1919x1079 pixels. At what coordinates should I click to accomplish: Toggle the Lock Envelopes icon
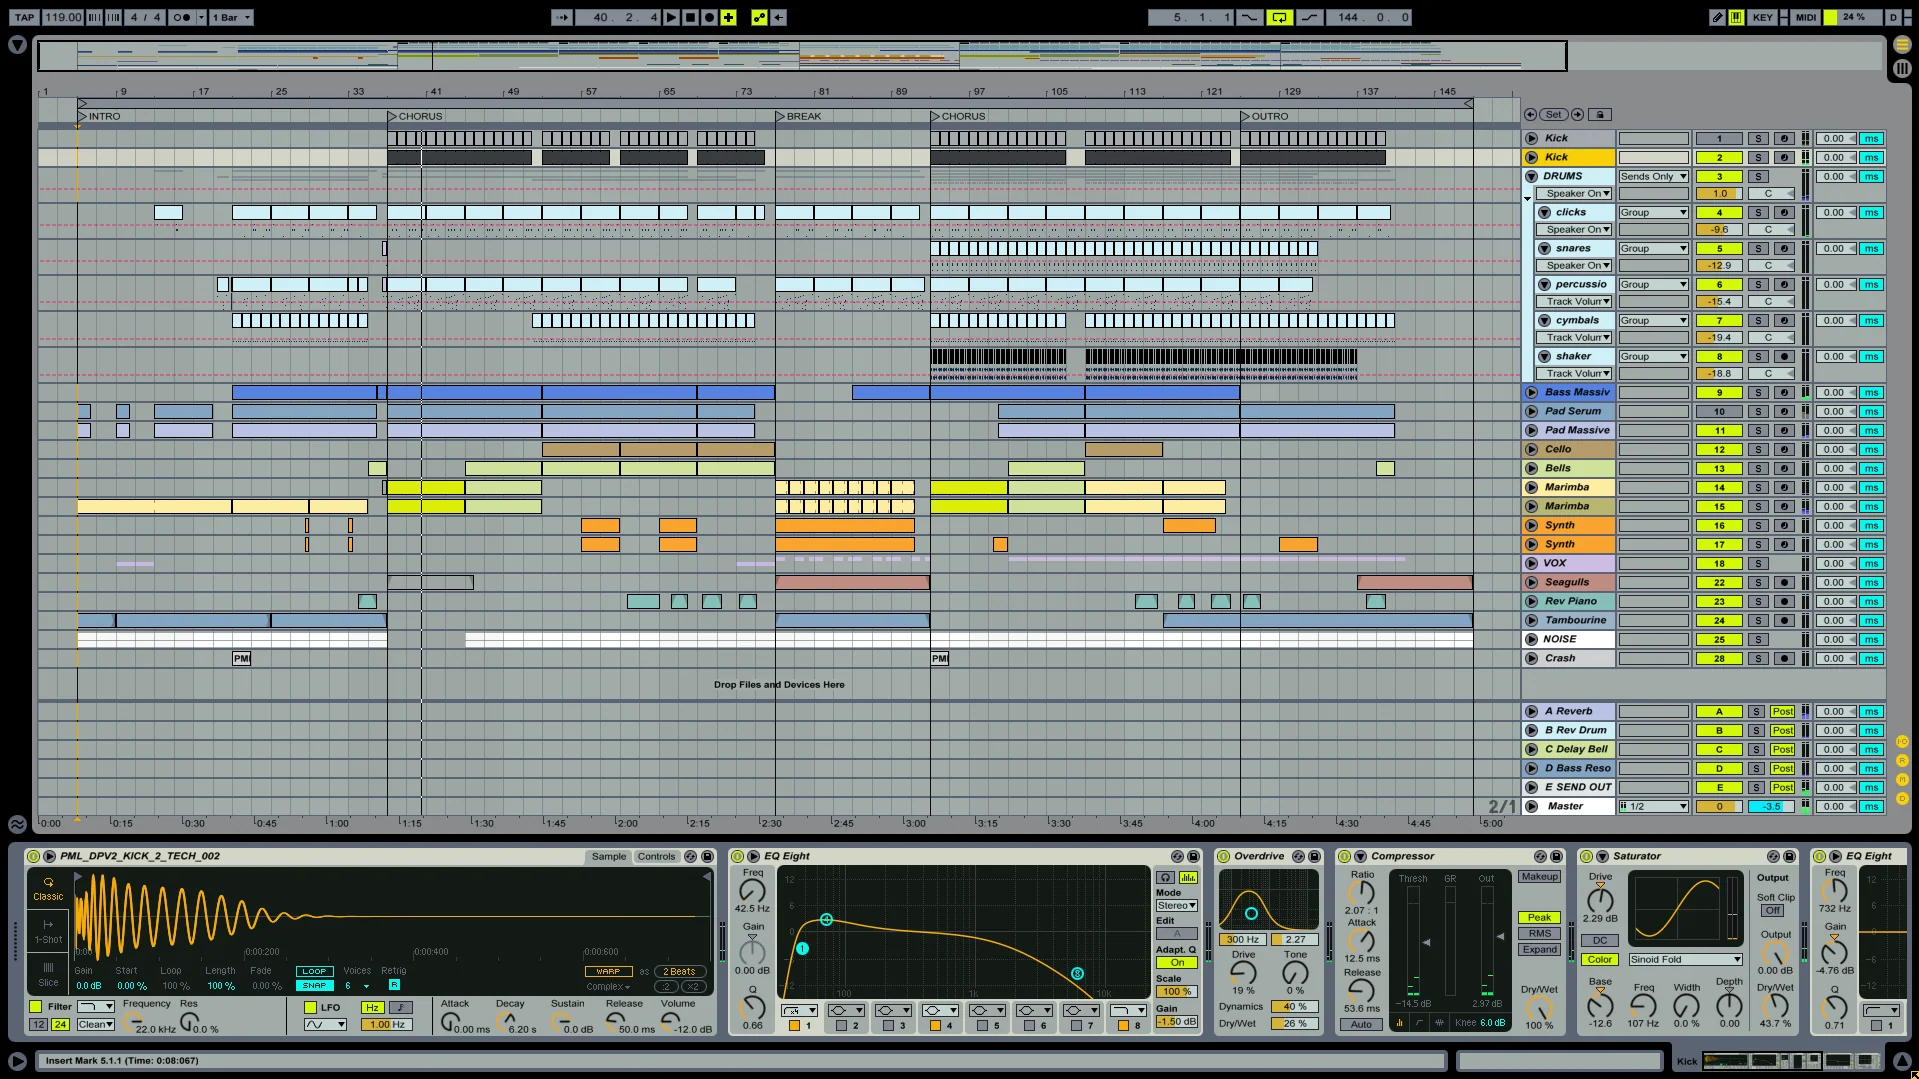click(x=1599, y=115)
